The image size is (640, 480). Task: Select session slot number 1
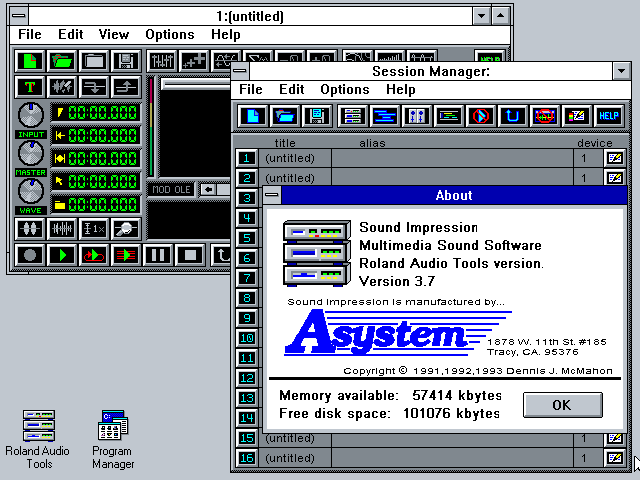[x=247, y=158]
